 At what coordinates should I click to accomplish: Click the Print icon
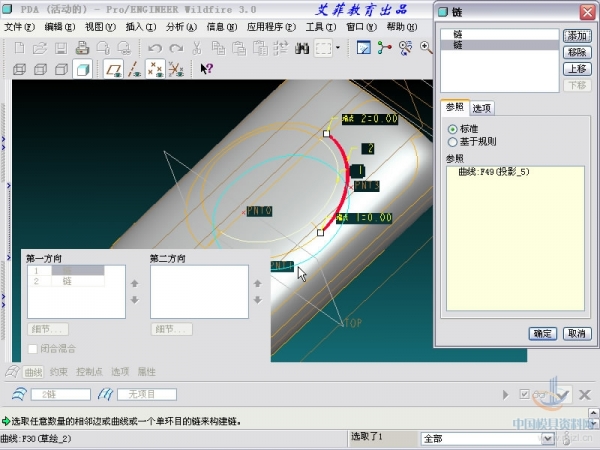click(82, 48)
